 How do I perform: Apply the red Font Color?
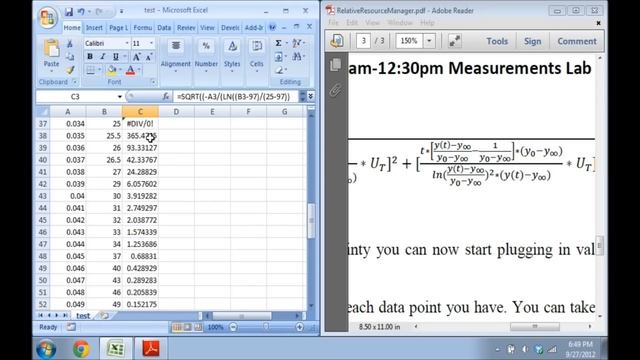pos(131,70)
